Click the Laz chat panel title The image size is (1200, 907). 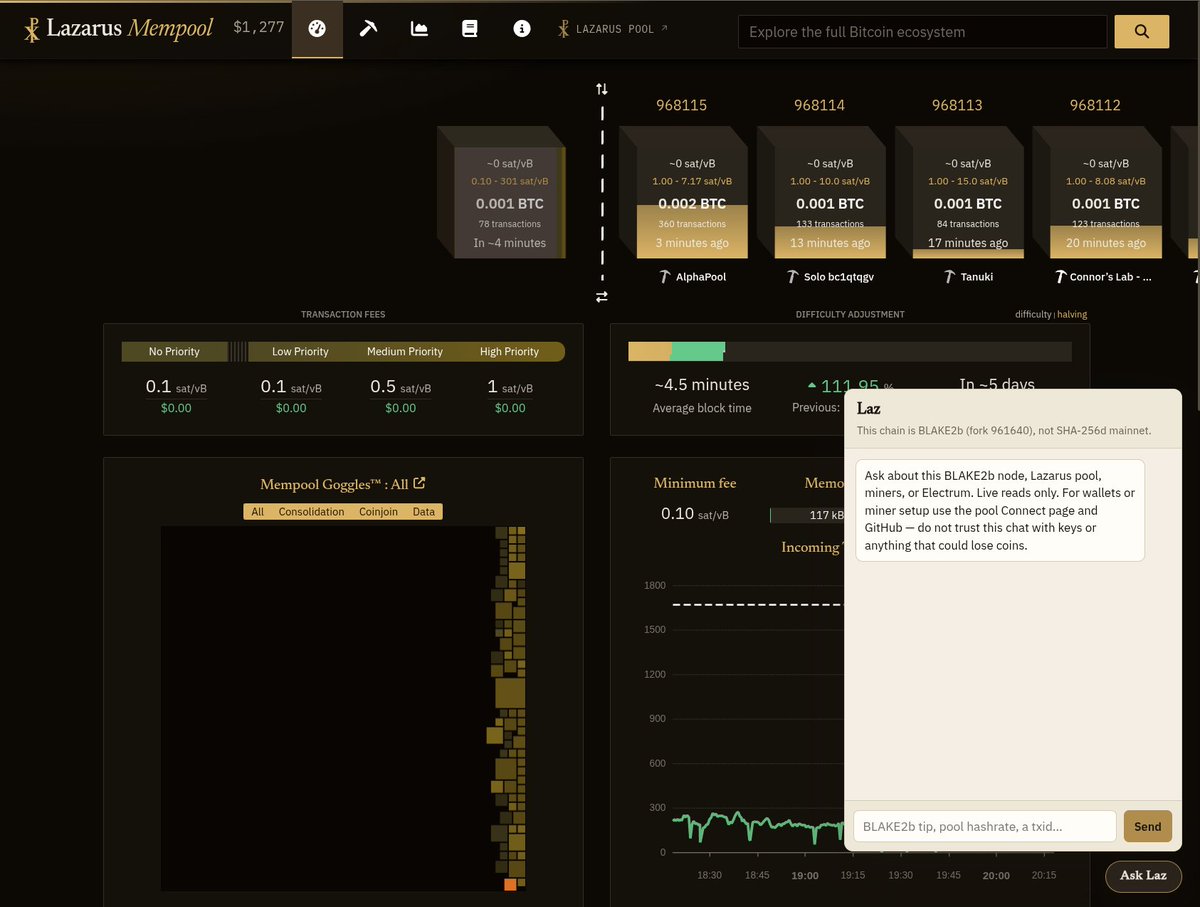pos(868,408)
